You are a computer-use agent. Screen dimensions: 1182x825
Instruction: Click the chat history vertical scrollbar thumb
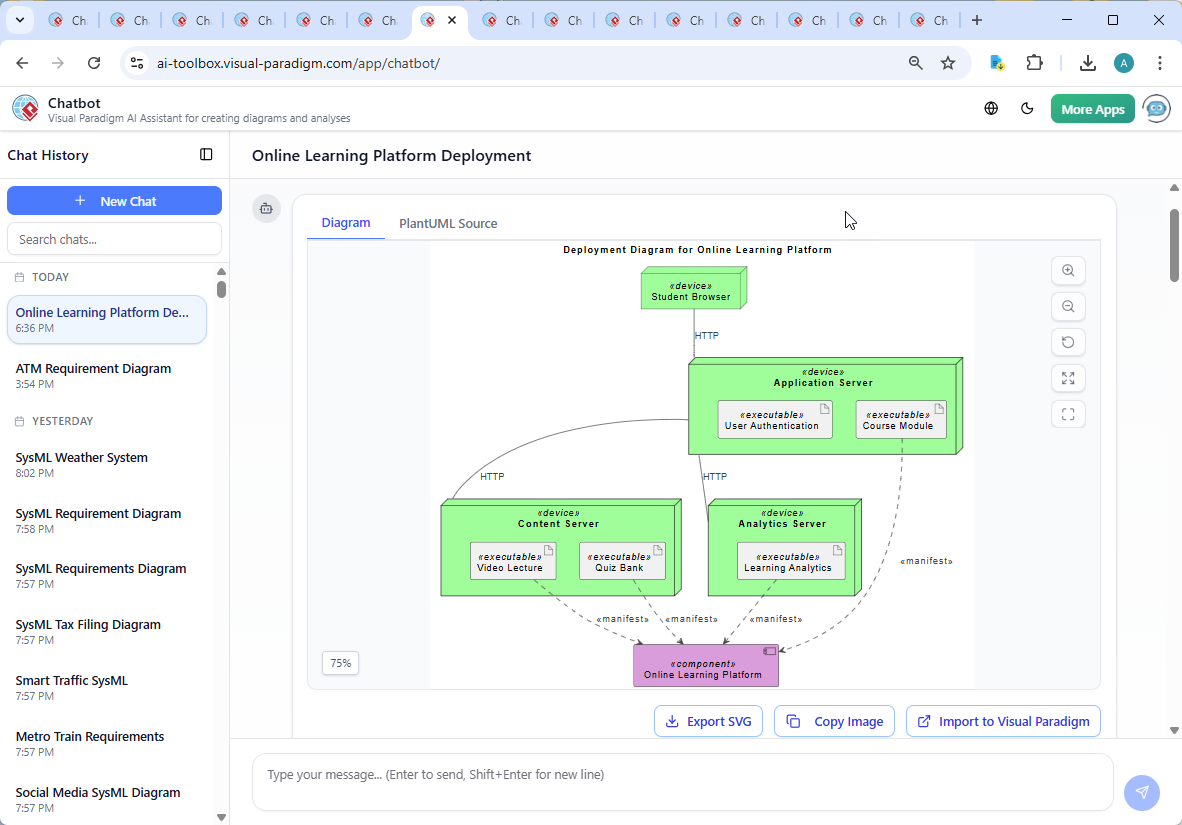pyautogui.click(x=221, y=289)
